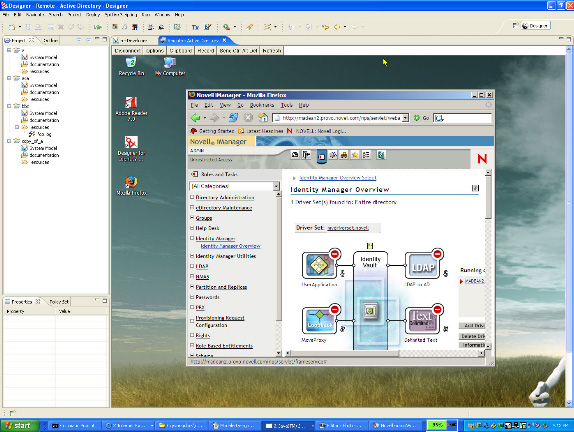Open the Firefox address bar dropdown arrow
The width and height of the screenshot is (574, 432).
[405, 118]
